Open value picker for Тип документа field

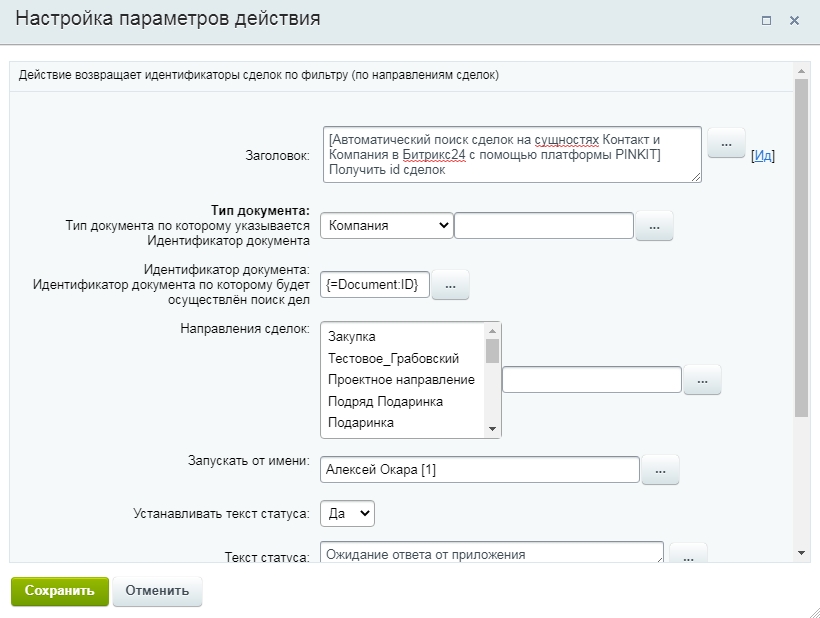coord(654,226)
